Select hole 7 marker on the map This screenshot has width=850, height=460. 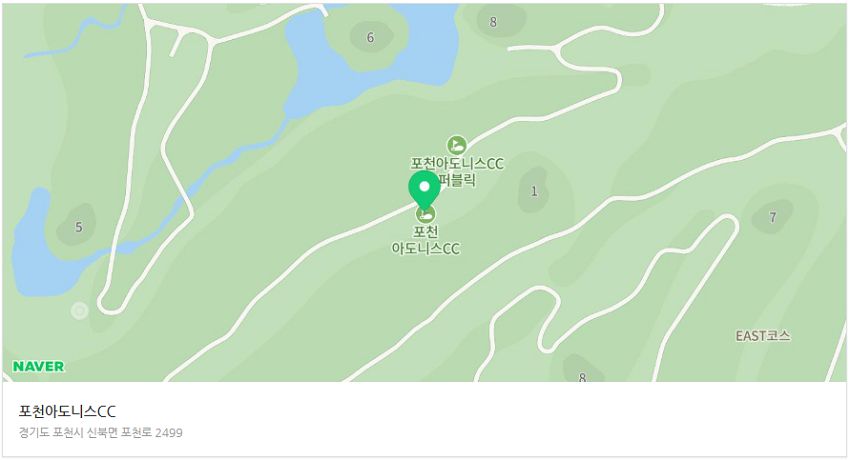pos(772,217)
